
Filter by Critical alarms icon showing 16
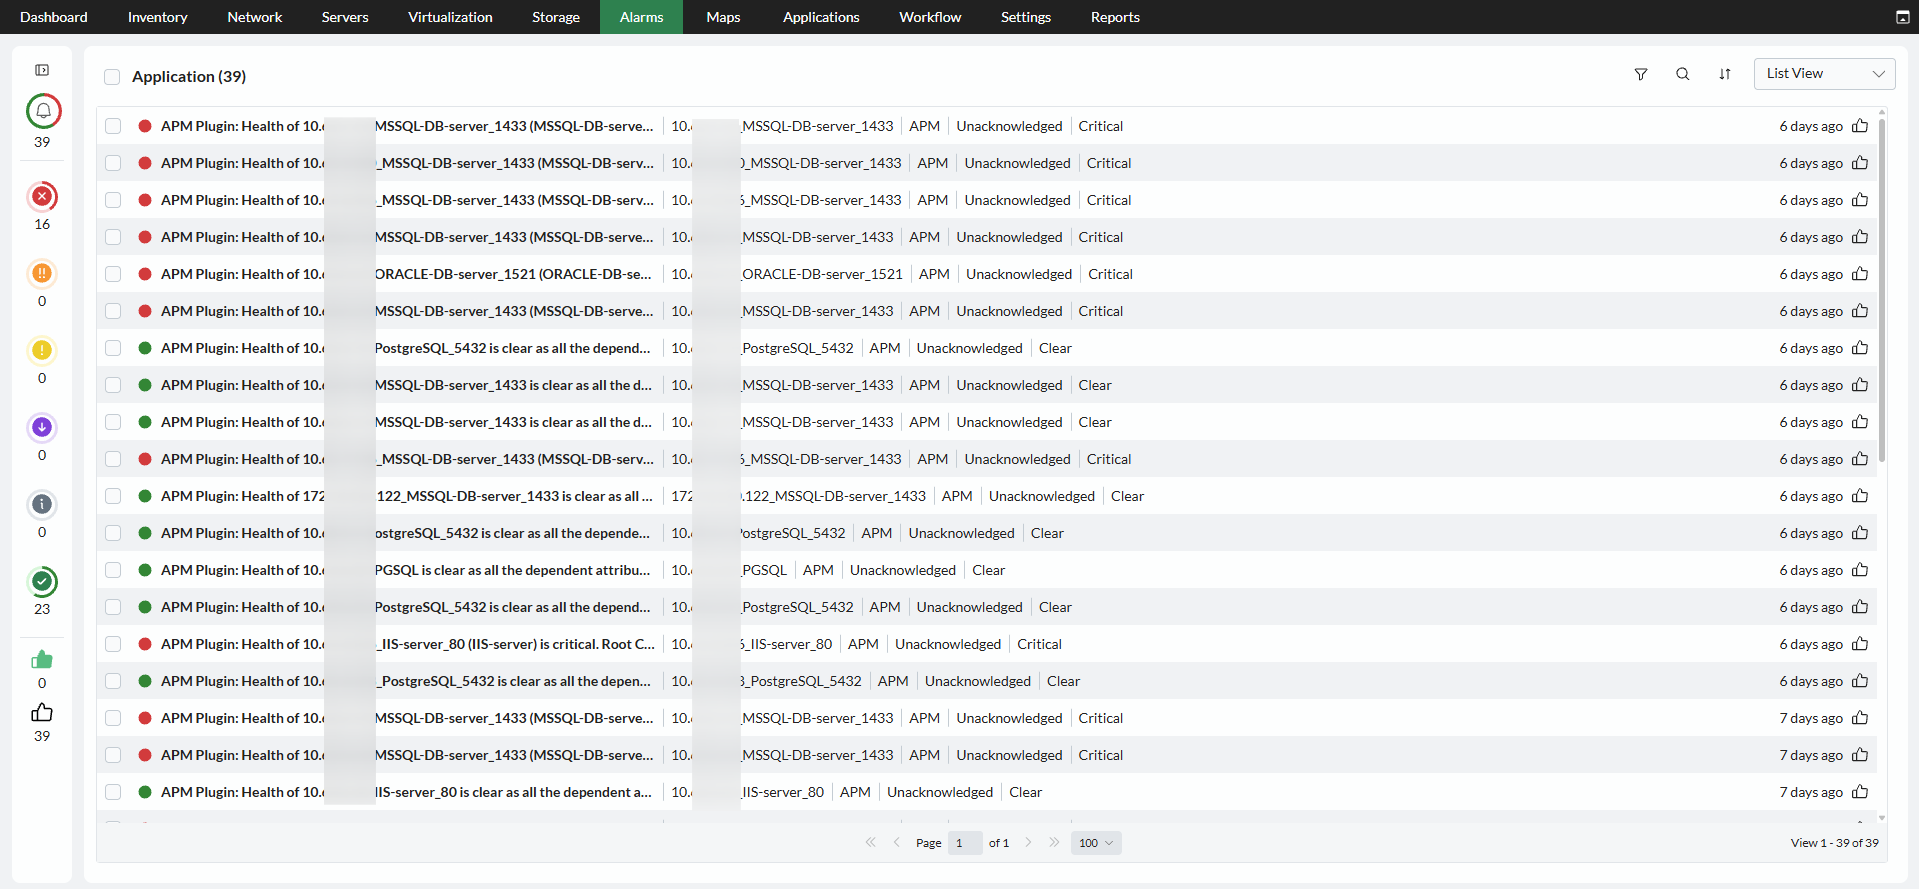[42, 196]
